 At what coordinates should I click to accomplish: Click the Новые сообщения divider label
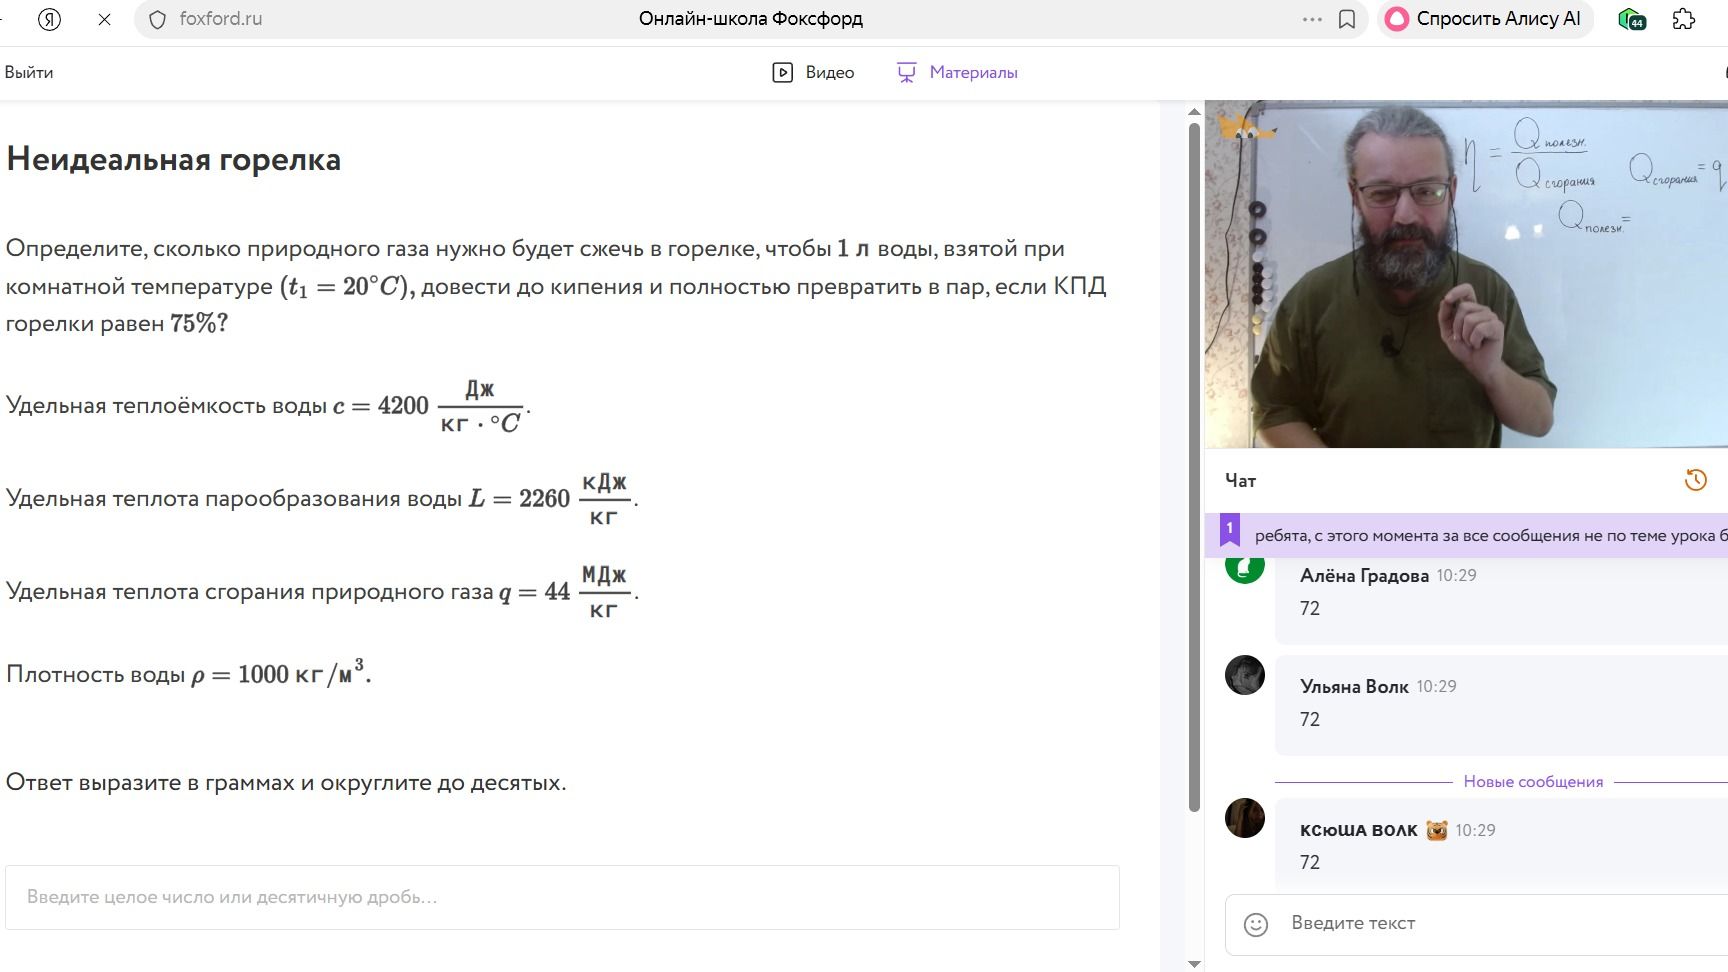[1533, 782]
